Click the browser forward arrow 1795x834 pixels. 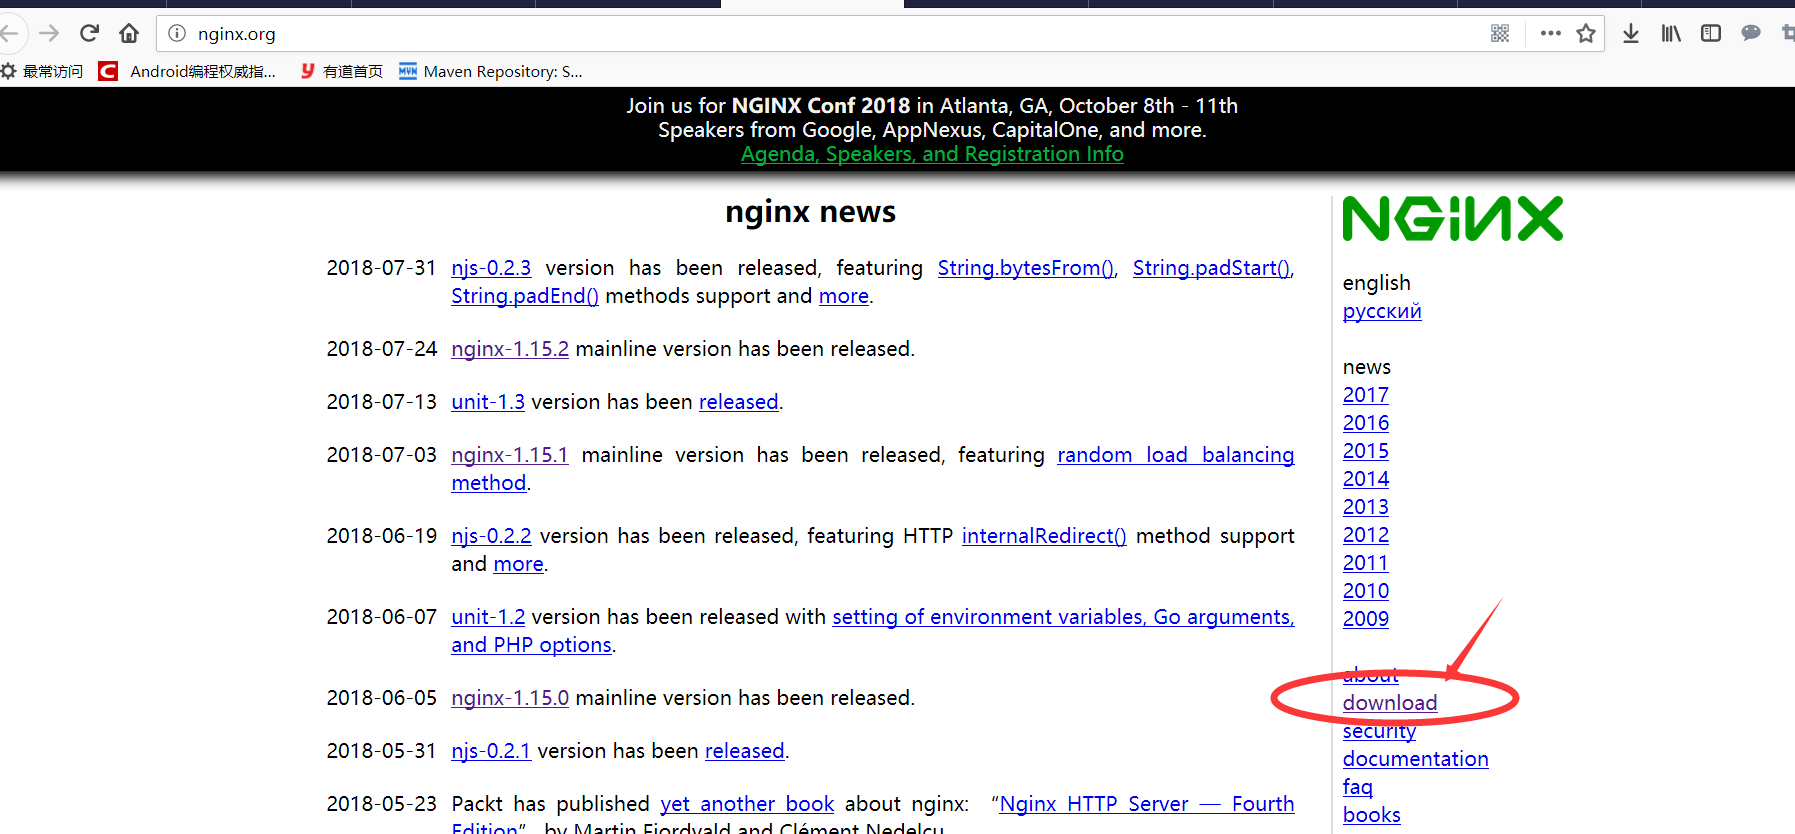click(x=49, y=34)
